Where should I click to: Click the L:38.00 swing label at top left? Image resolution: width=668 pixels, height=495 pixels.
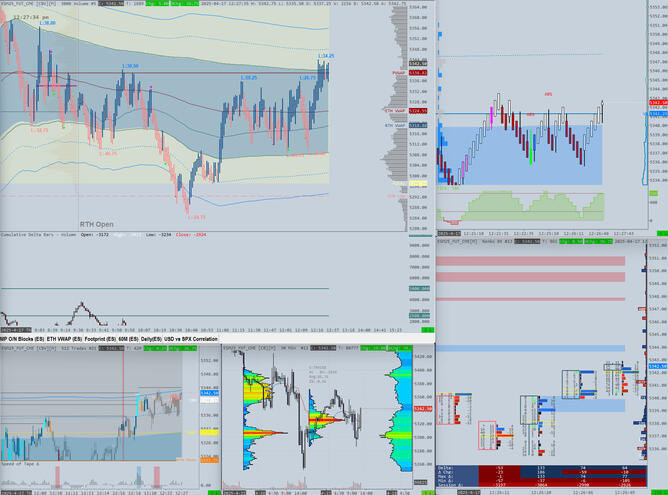(46, 24)
